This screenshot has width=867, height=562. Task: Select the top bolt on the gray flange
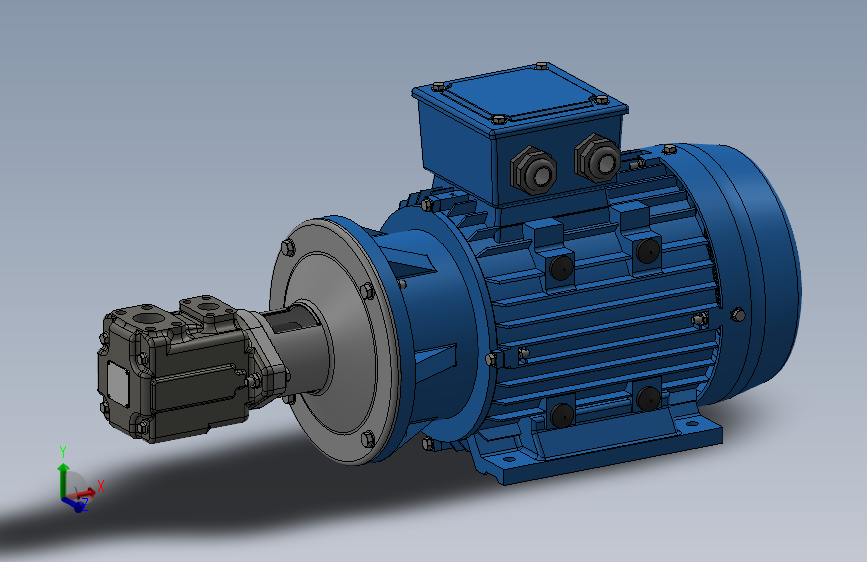click(x=288, y=247)
